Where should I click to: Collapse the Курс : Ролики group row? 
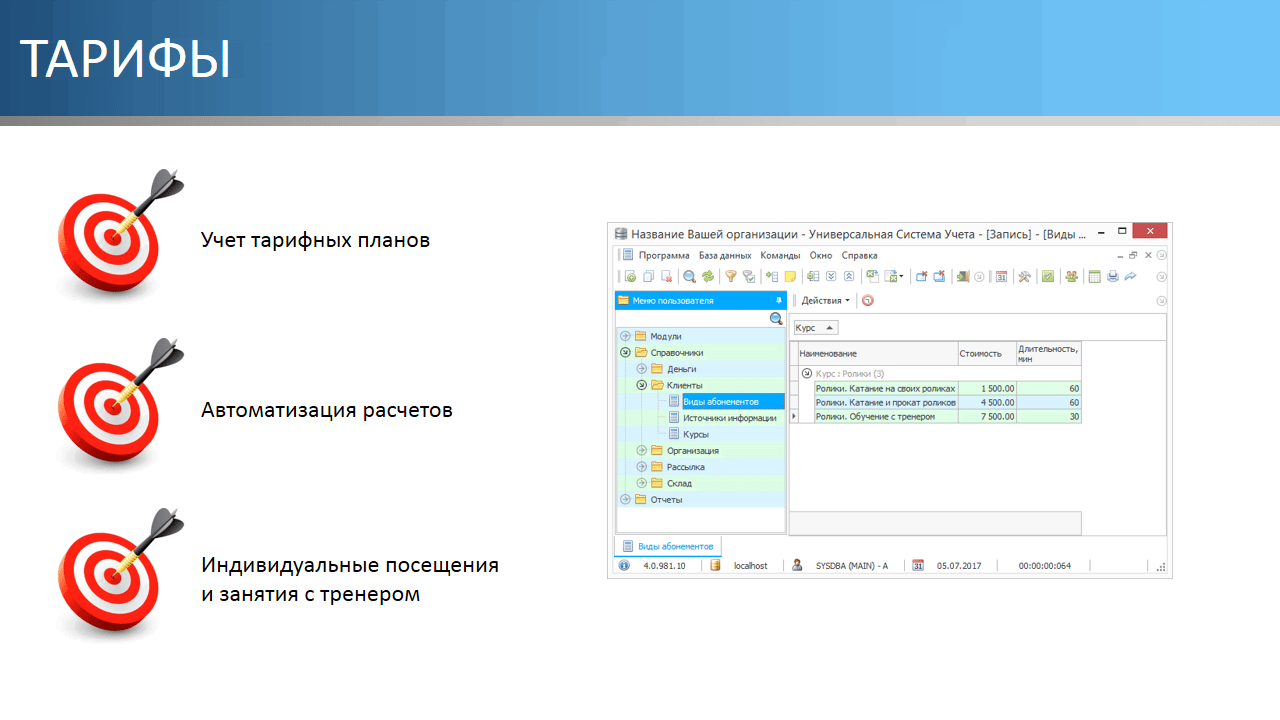point(807,372)
